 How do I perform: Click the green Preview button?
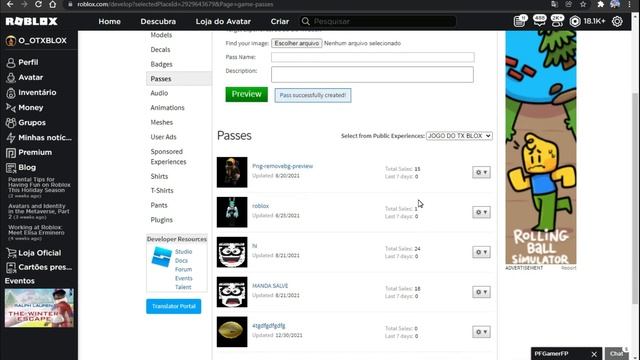(x=247, y=94)
